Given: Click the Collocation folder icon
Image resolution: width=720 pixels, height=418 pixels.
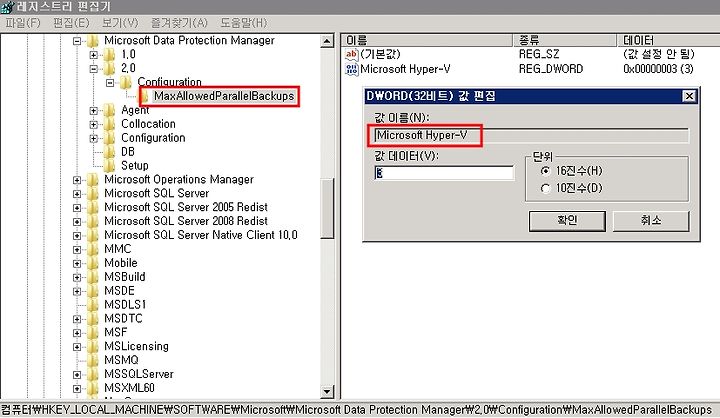Looking at the screenshot, I should 109,124.
